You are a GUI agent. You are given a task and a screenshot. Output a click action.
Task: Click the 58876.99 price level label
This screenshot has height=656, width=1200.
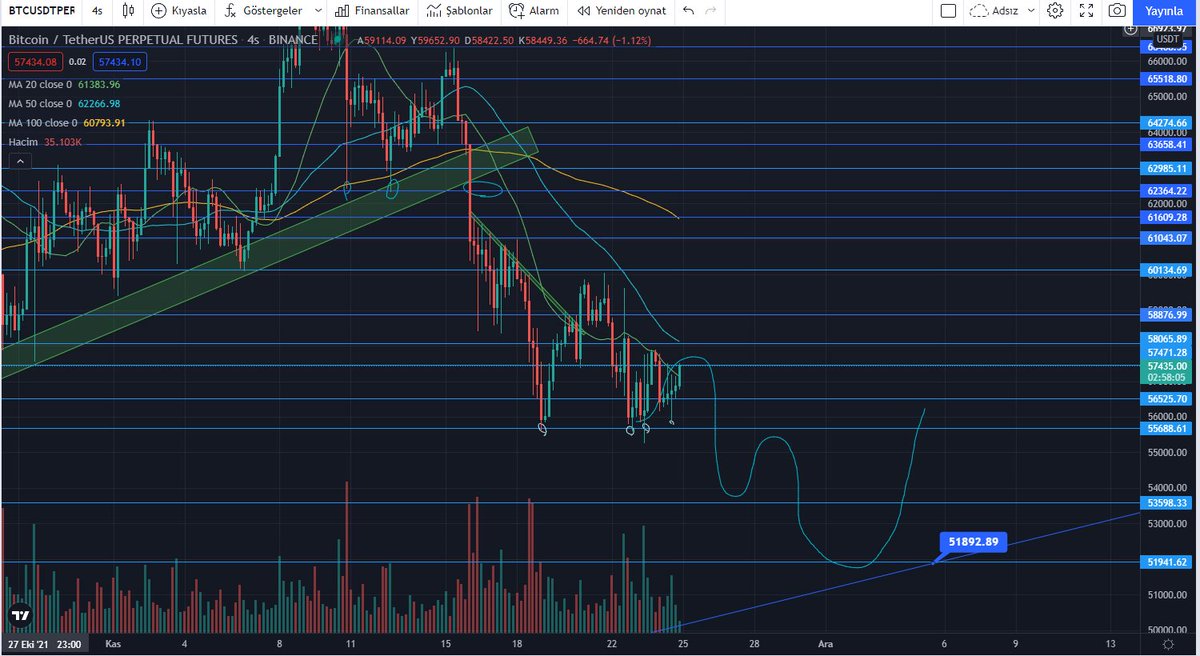coord(1168,314)
